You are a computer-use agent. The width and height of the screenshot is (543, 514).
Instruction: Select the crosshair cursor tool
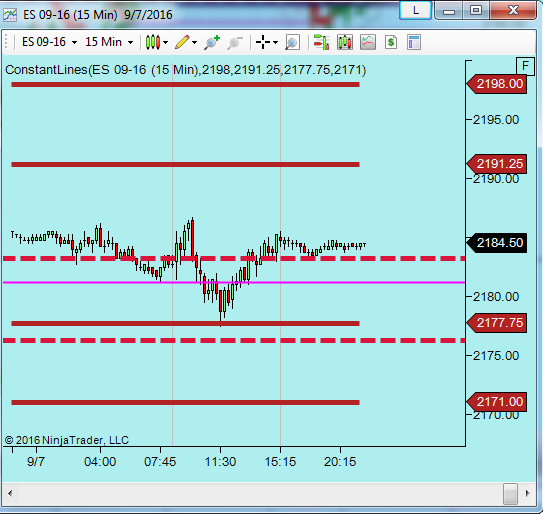click(263, 42)
